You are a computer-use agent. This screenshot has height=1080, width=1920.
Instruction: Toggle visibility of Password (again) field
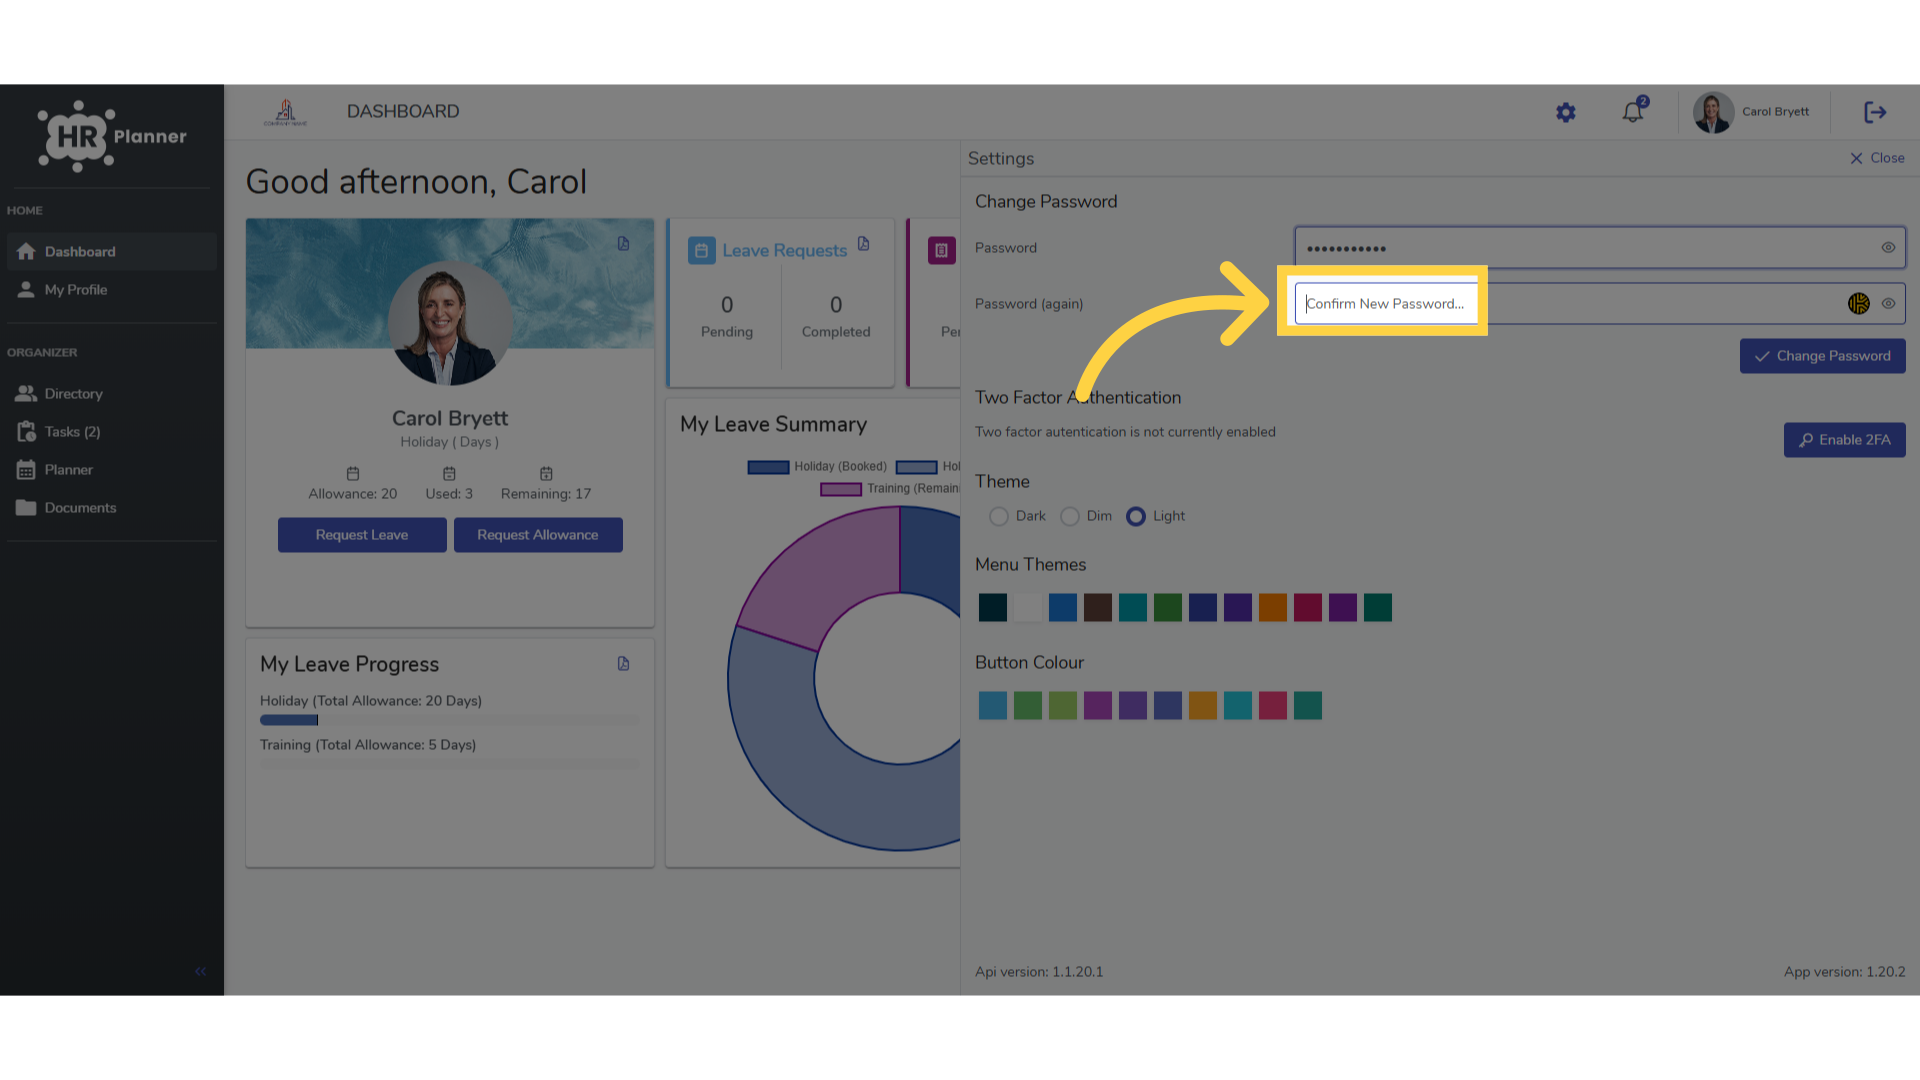click(1888, 304)
